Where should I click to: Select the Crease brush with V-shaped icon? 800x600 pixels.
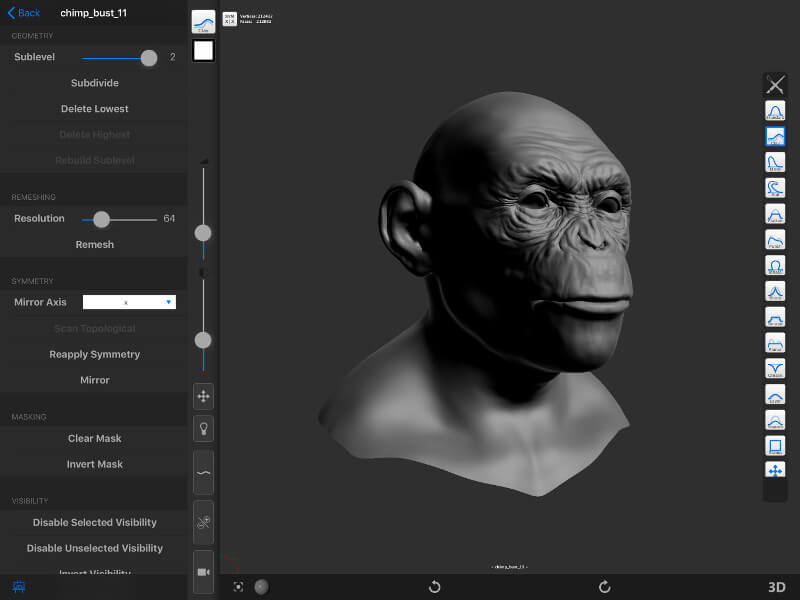pyautogui.click(x=775, y=368)
